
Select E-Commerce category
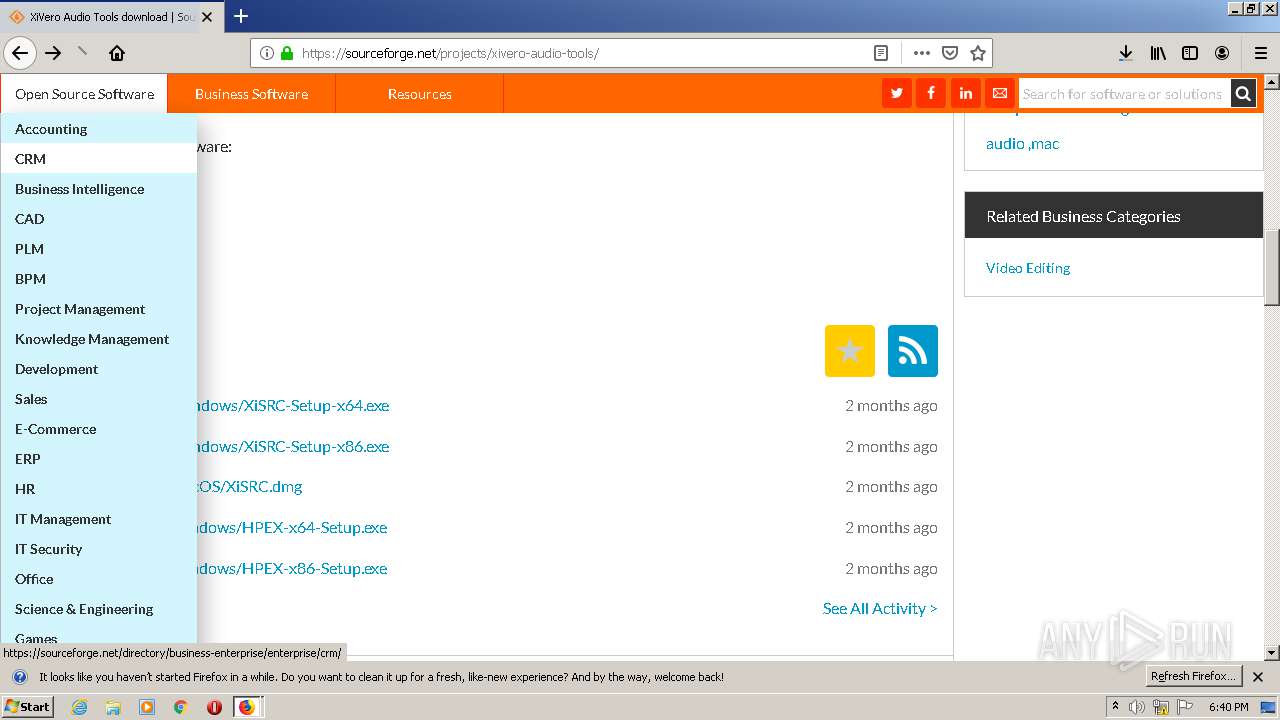99,429
